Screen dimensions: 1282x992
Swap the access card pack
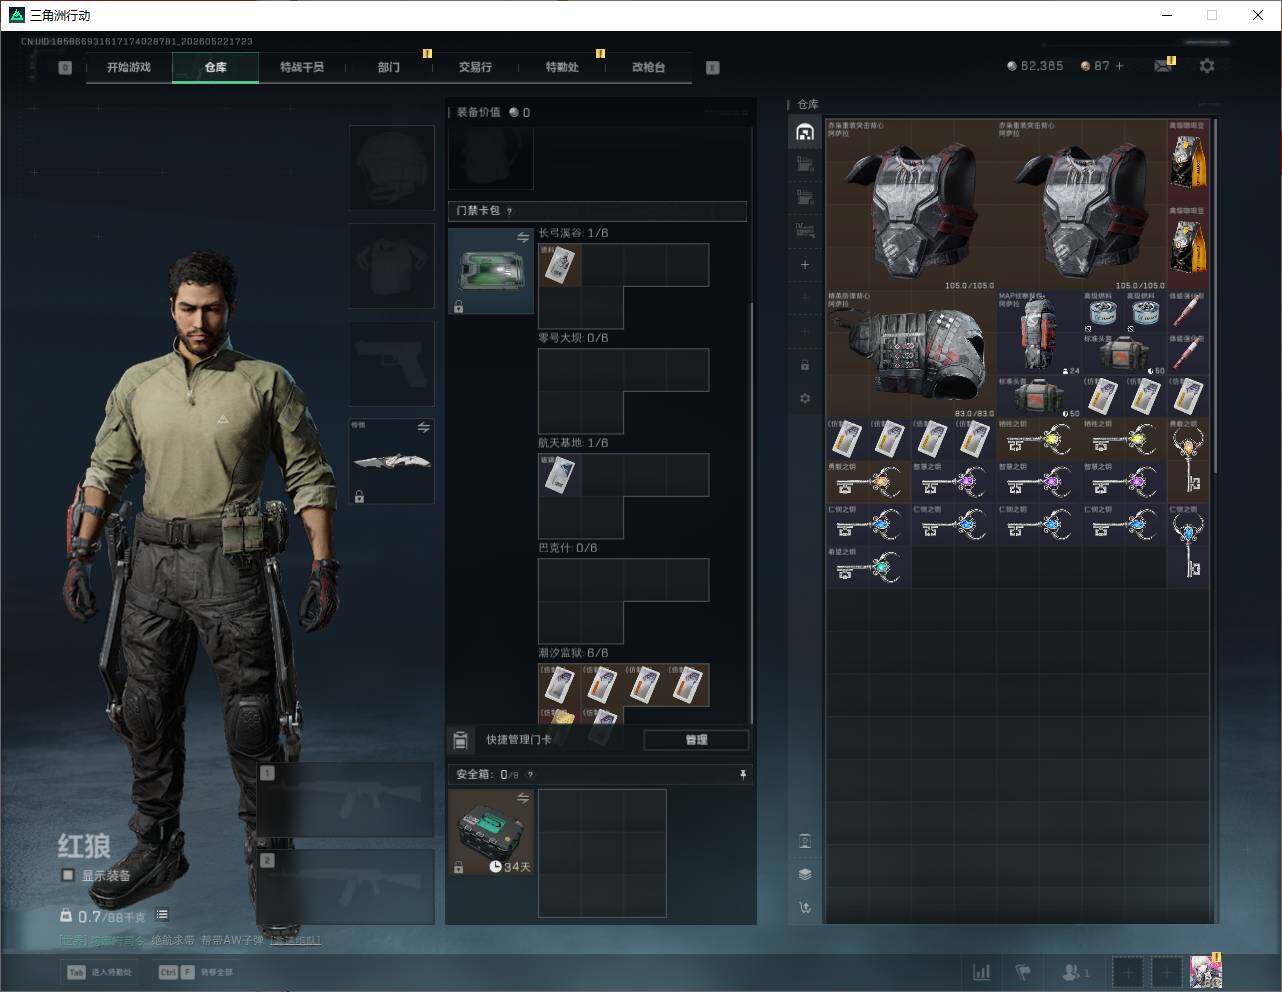tap(523, 237)
